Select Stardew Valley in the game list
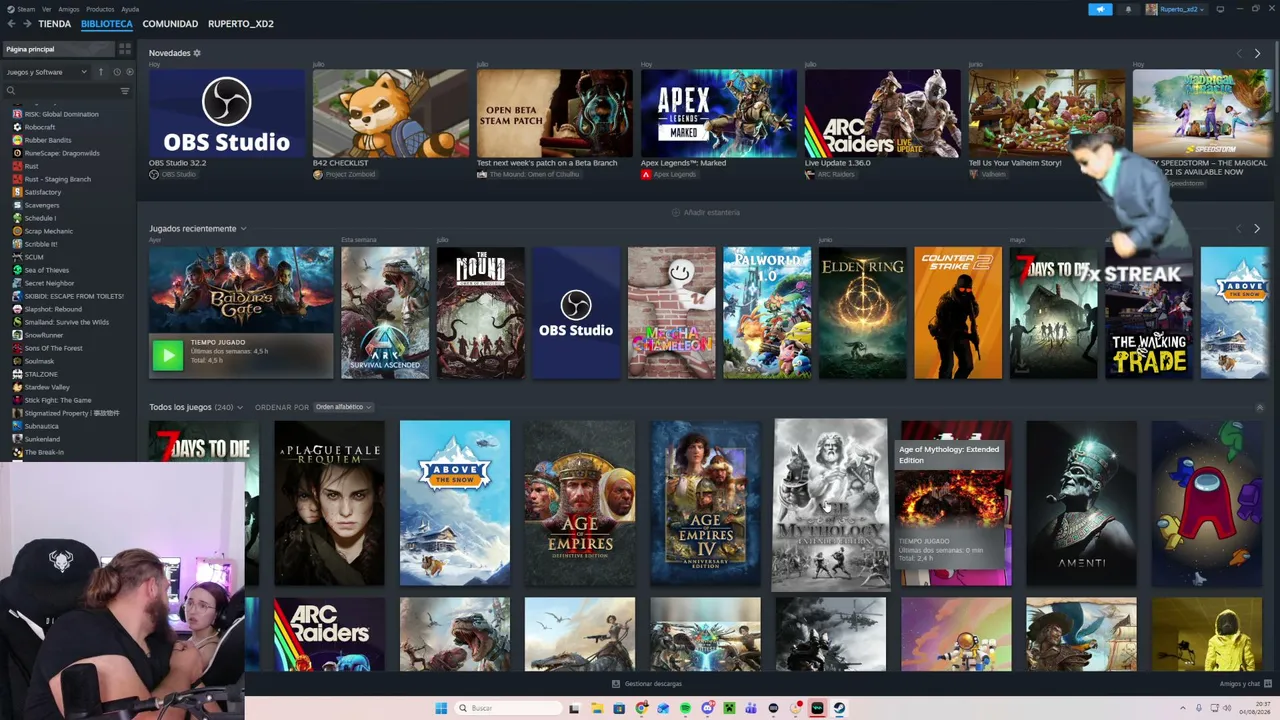Screen dimensions: 1280x720 (47, 387)
